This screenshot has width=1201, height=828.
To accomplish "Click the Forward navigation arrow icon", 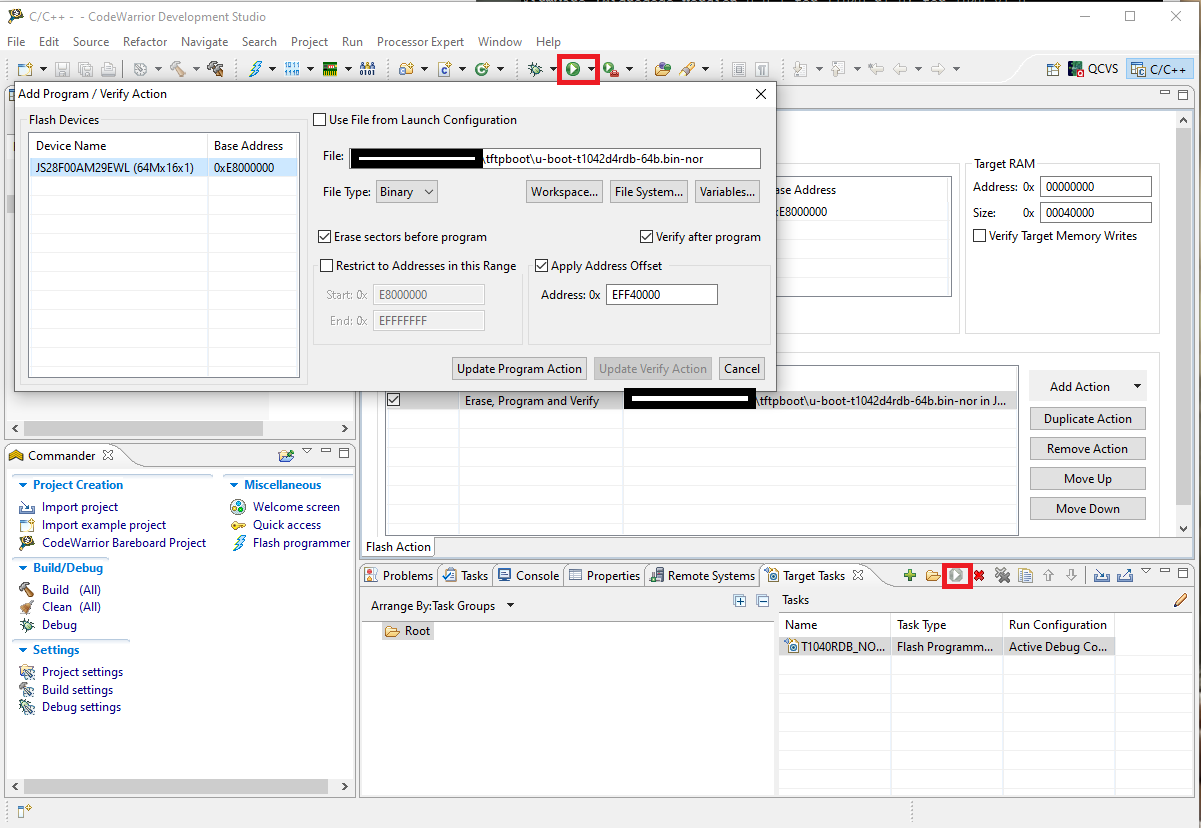I will [x=937, y=69].
